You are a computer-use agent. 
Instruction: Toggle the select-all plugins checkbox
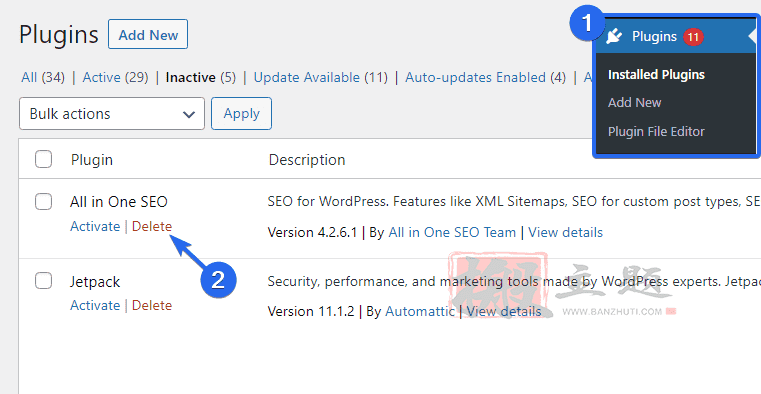coord(43,159)
